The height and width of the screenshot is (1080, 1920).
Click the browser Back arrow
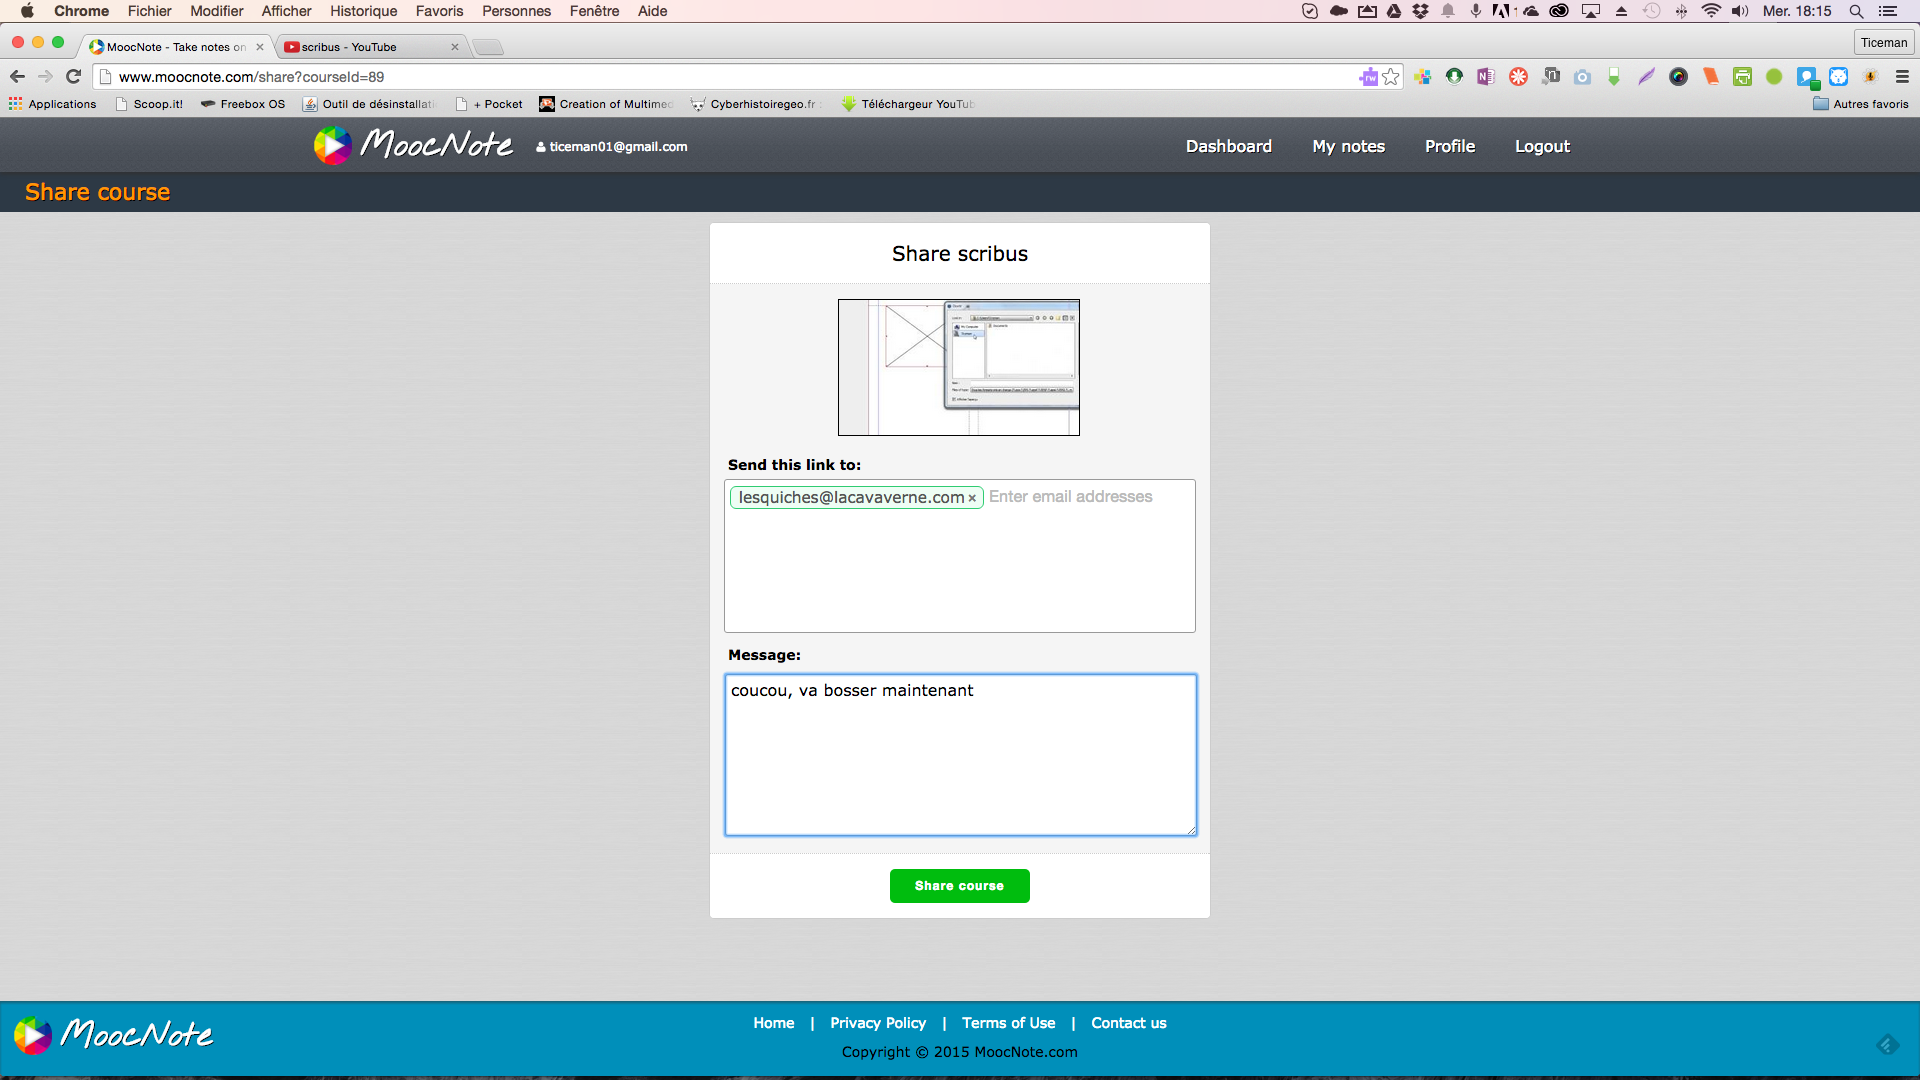click(x=17, y=77)
